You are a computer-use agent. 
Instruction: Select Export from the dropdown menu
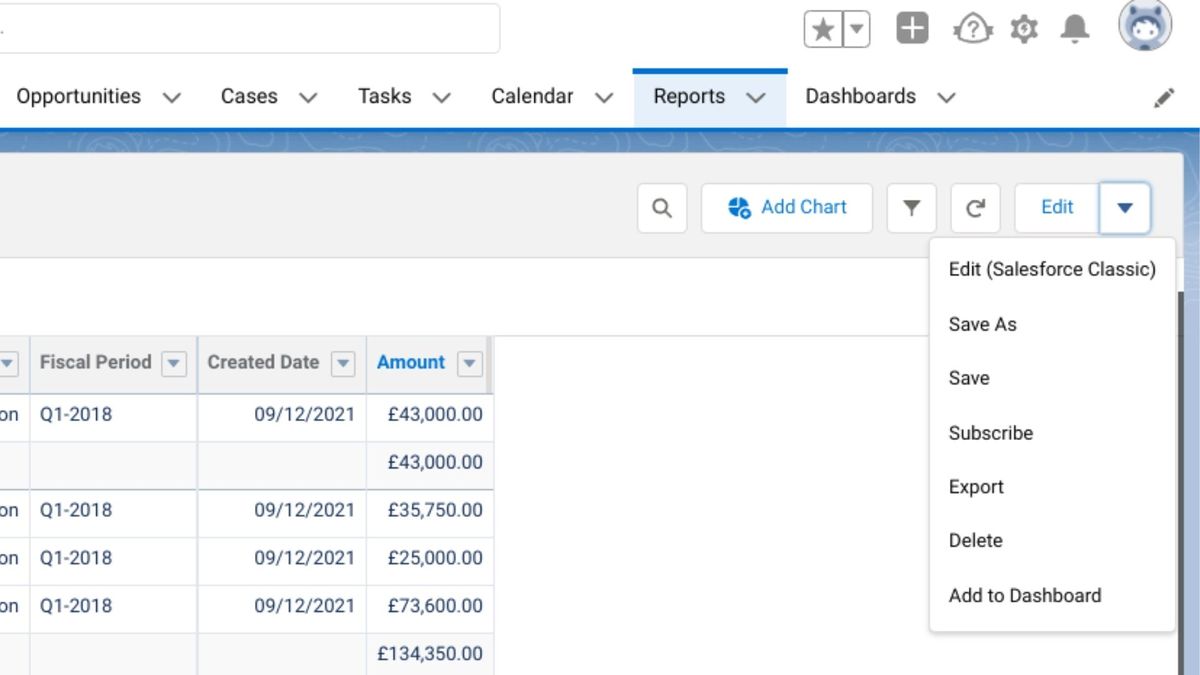click(975, 487)
